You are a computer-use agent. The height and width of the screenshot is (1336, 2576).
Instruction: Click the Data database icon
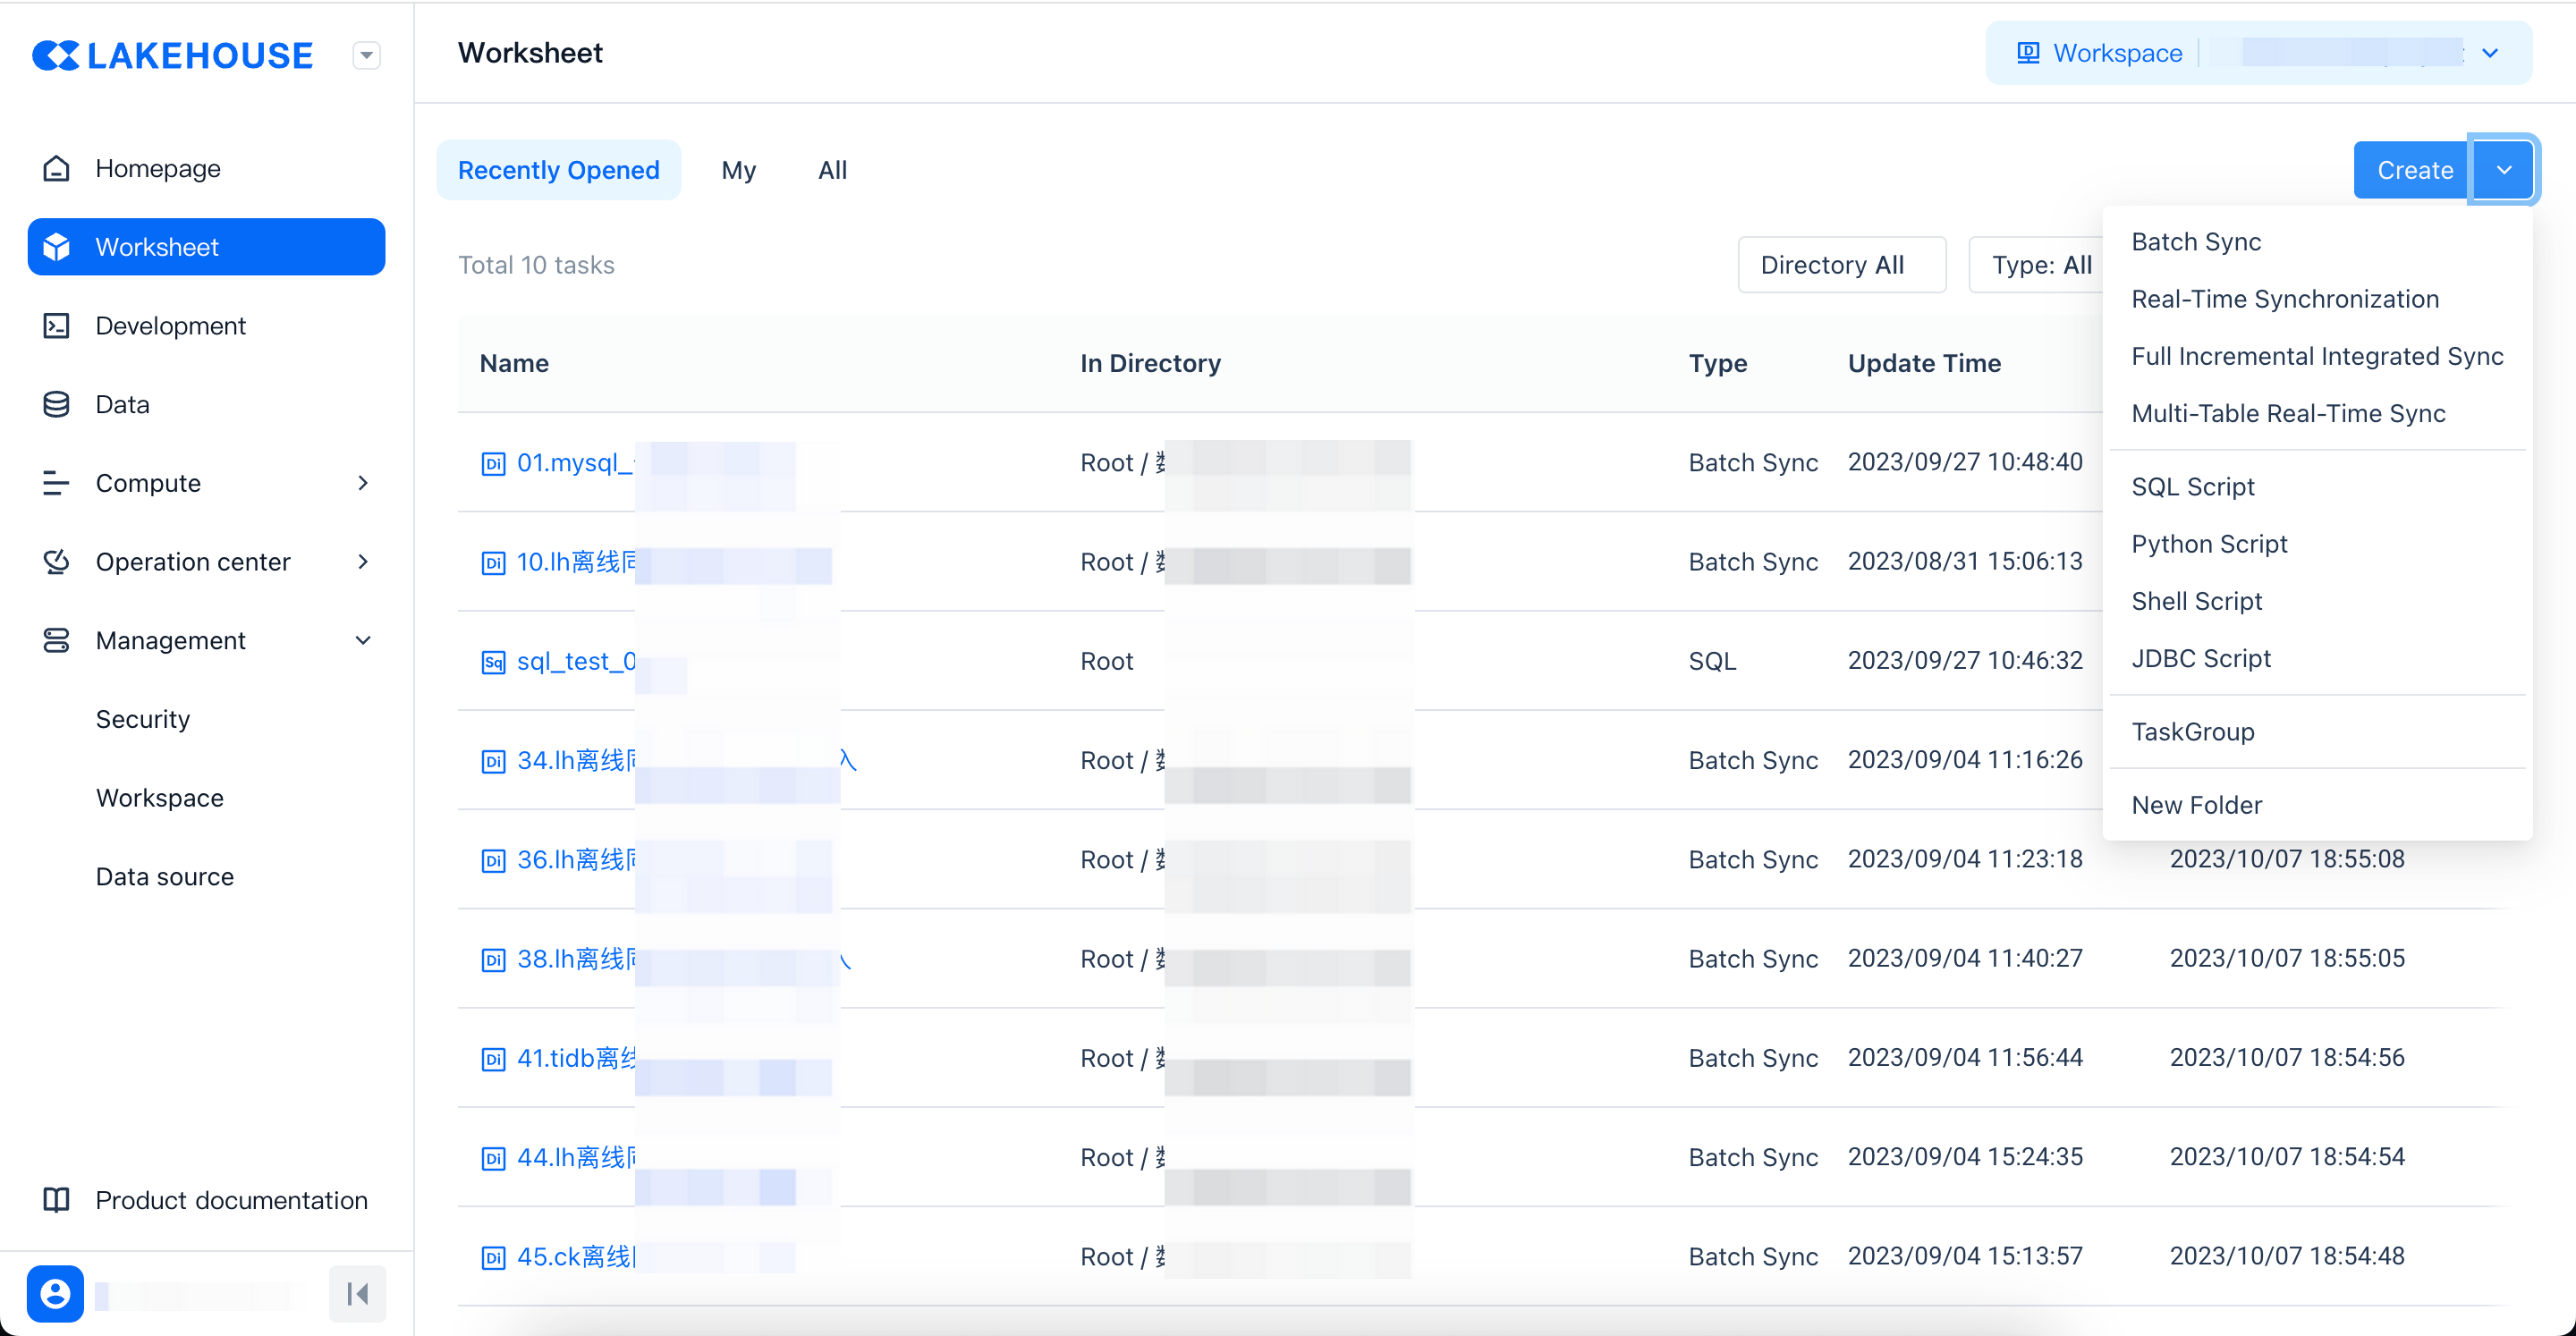(x=56, y=404)
